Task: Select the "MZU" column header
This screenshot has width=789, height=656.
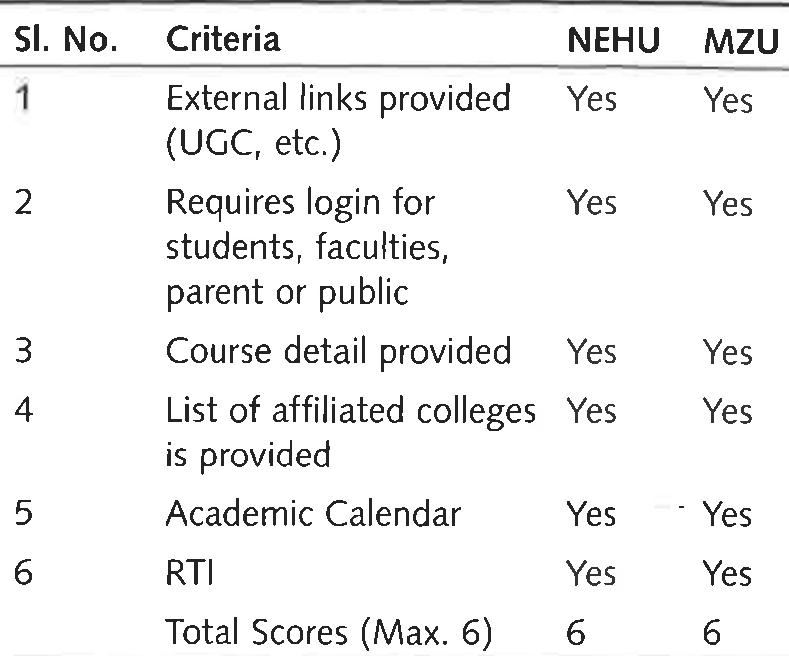Action: point(741,40)
